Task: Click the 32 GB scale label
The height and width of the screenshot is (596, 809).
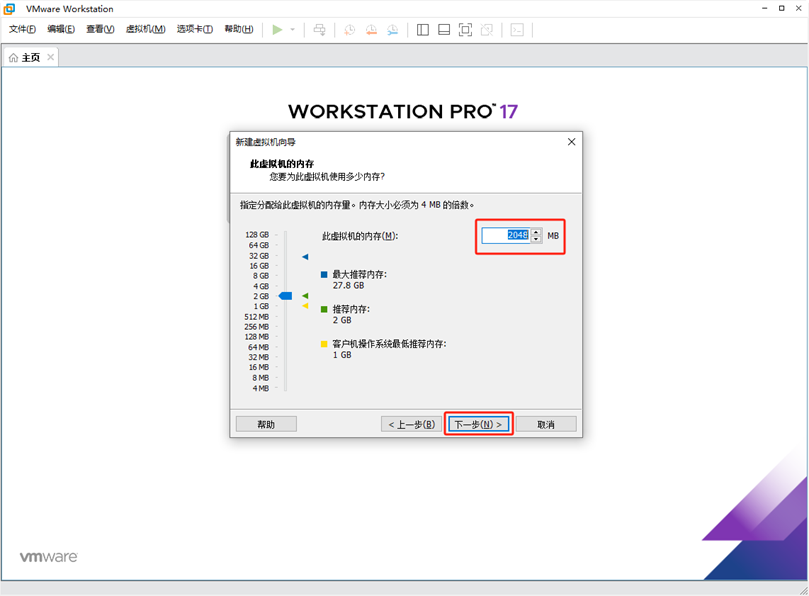Action: [259, 256]
